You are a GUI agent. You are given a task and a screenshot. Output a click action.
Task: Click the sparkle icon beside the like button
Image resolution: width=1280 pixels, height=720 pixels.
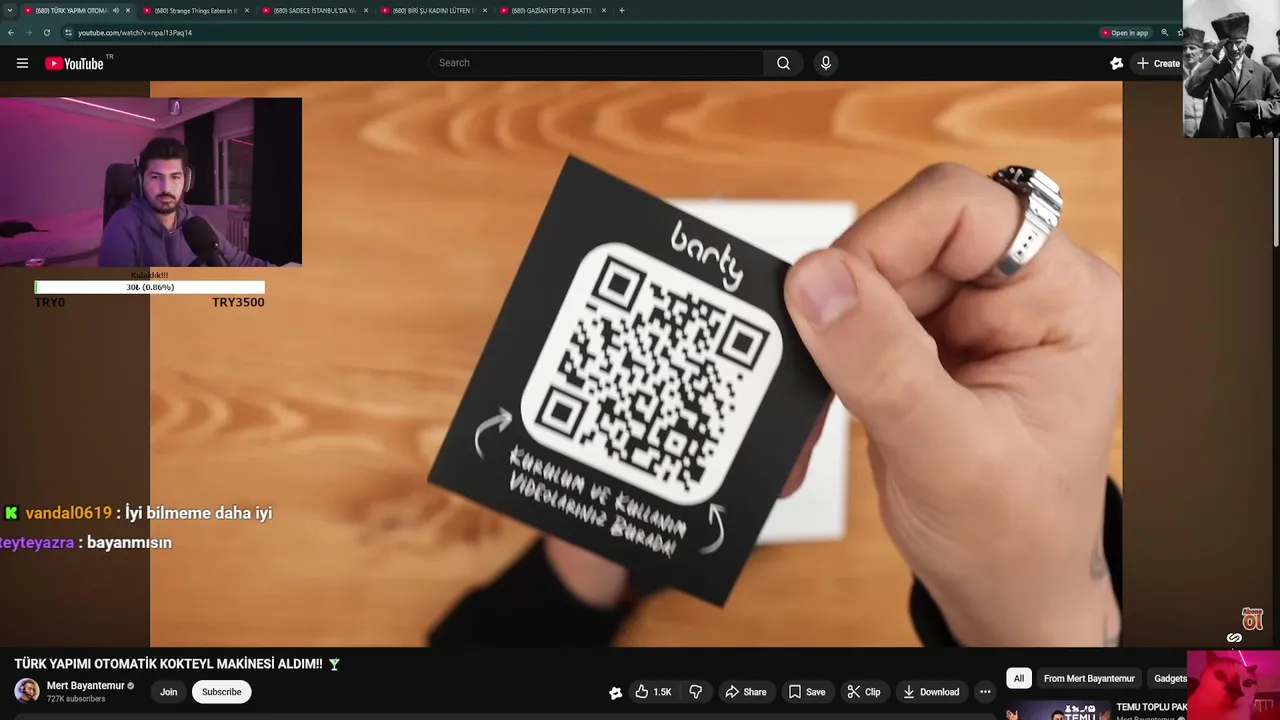point(615,692)
